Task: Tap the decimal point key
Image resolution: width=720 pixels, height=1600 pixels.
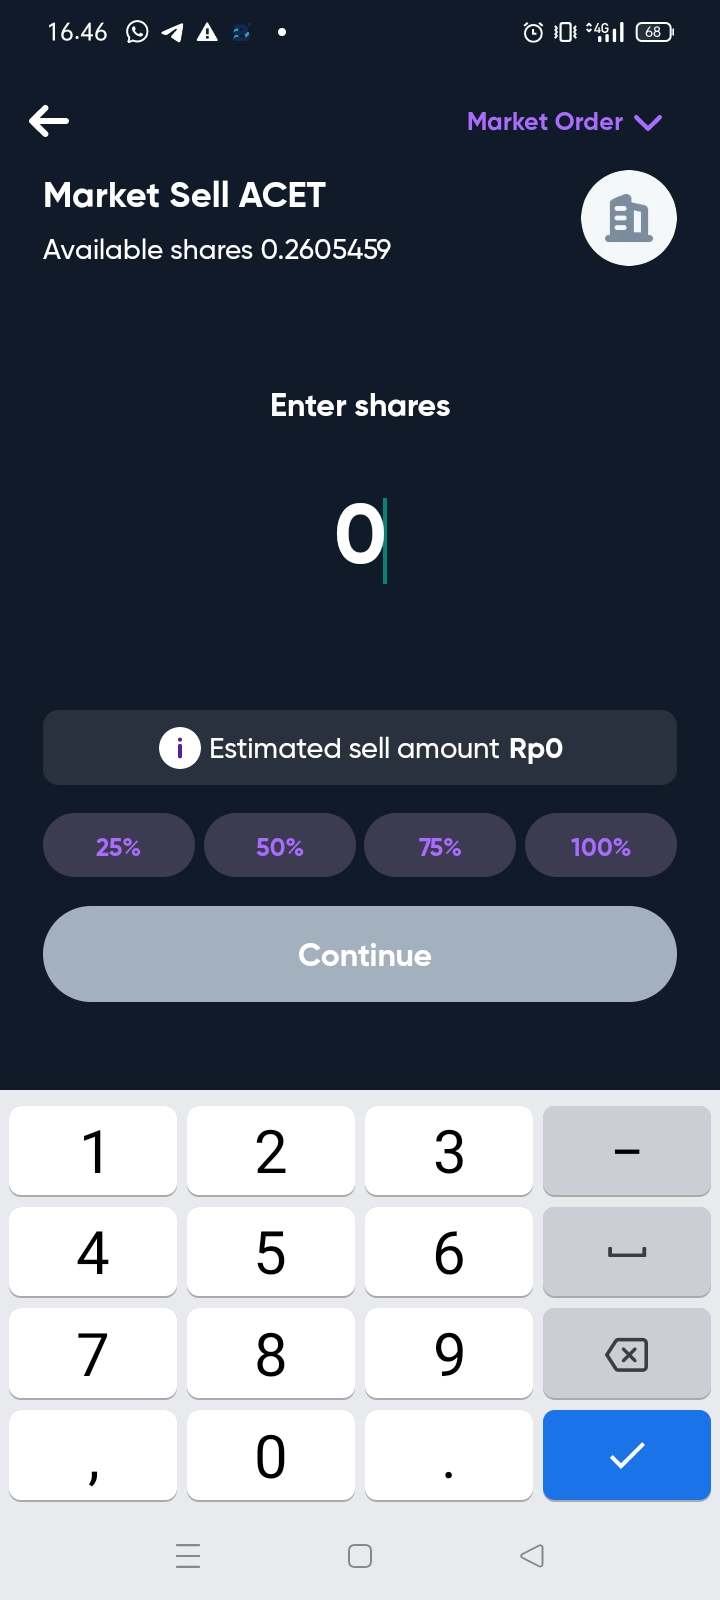Action: tap(449, 1455)
